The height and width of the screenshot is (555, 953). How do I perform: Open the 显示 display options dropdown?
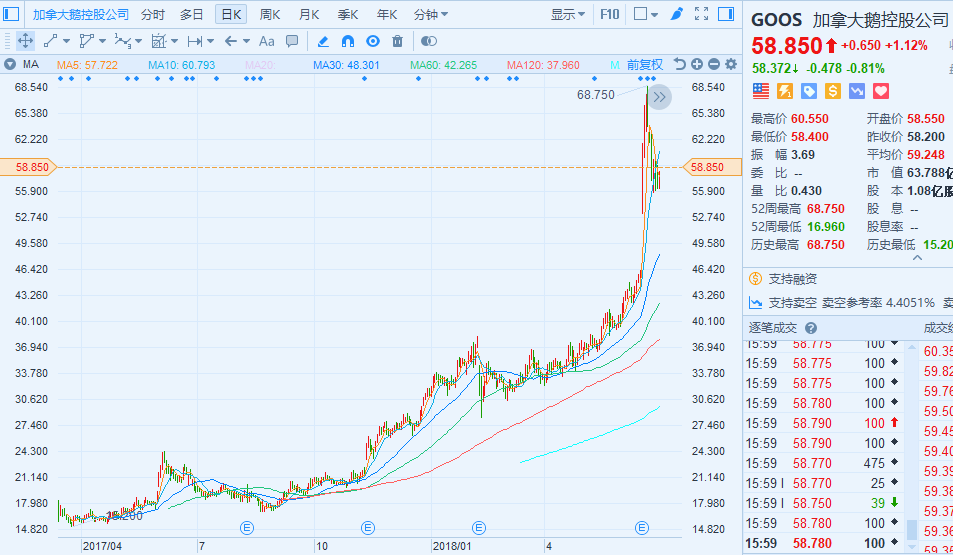568,14
